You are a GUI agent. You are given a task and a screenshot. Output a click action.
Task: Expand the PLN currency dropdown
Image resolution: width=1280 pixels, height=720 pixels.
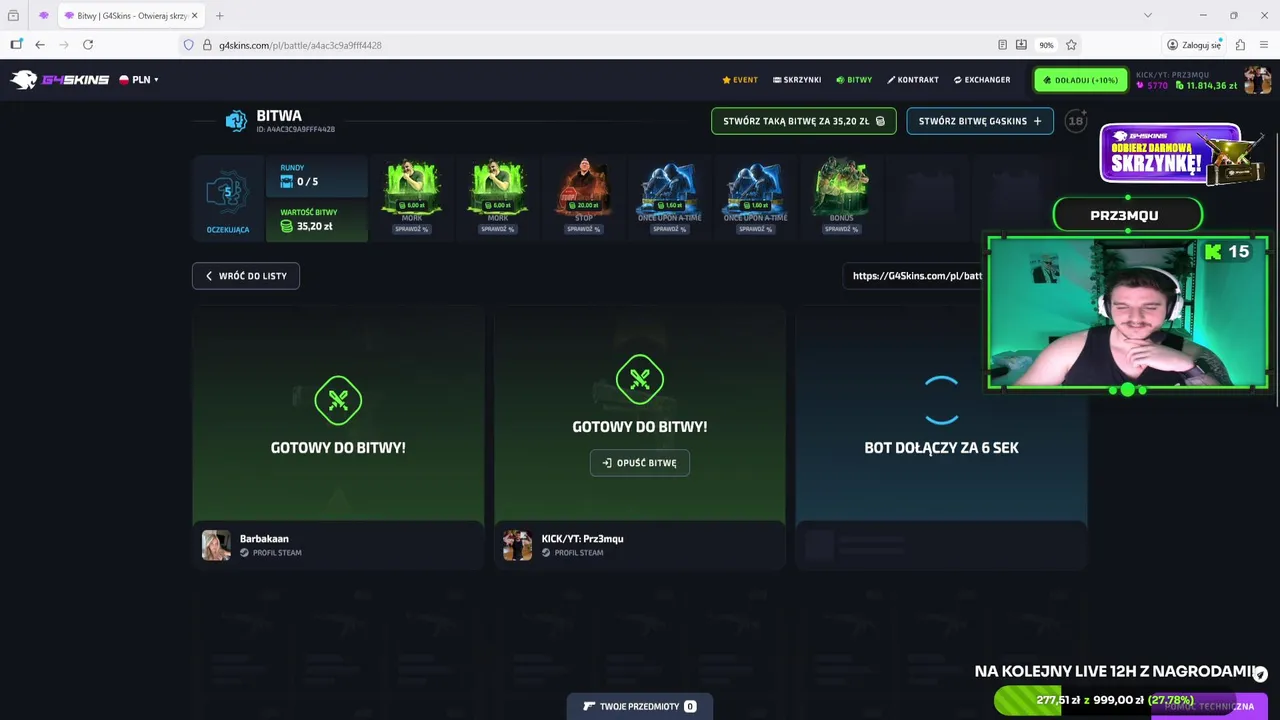pyautogui.click(x=139, y=80)
